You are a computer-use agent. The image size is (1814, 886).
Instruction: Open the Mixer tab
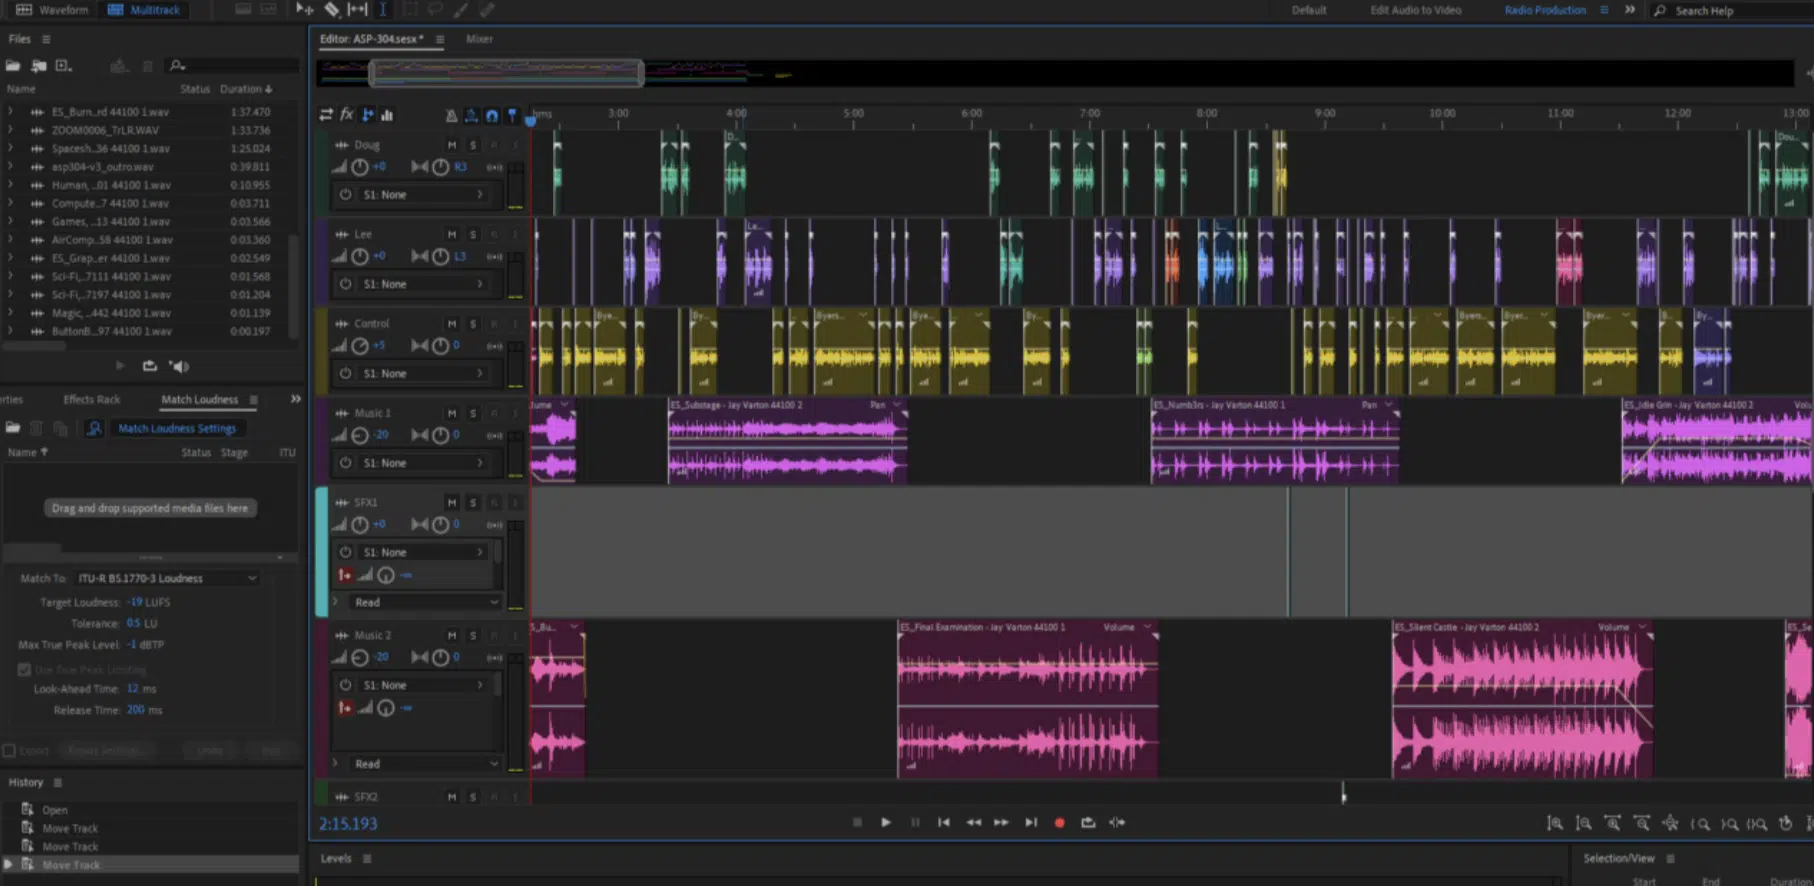click(479, 39)
